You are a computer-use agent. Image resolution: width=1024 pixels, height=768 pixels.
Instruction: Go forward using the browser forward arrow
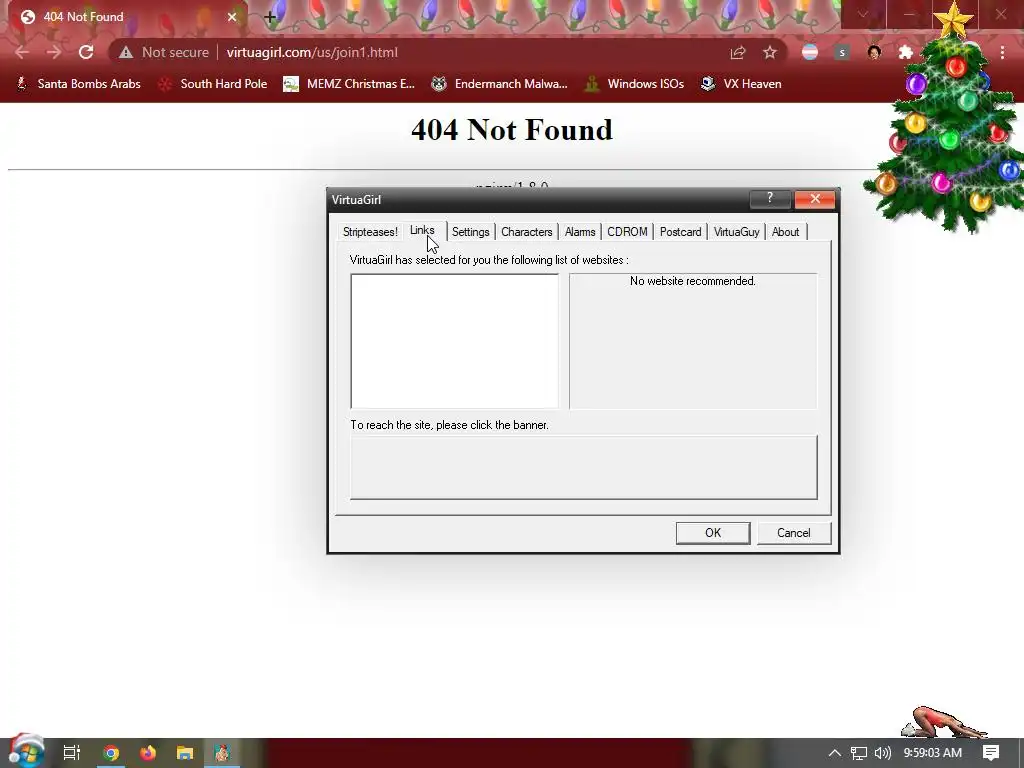(x=54, y=52)
